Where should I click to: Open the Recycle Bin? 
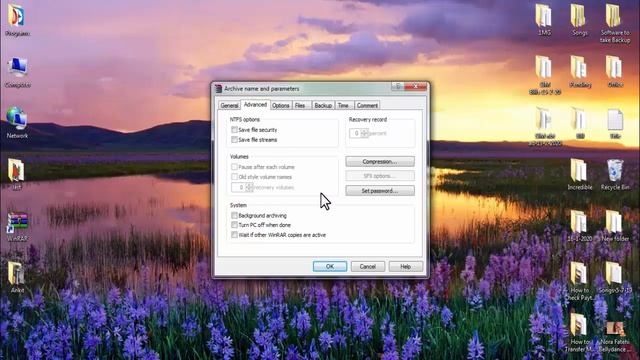[615, 173]
